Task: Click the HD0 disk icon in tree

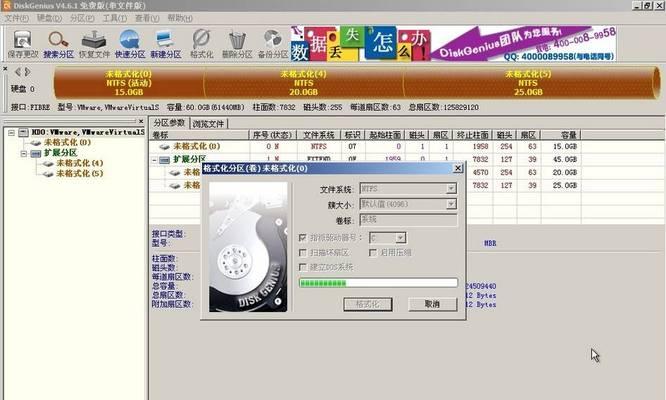Action: [x=24, y=132]
